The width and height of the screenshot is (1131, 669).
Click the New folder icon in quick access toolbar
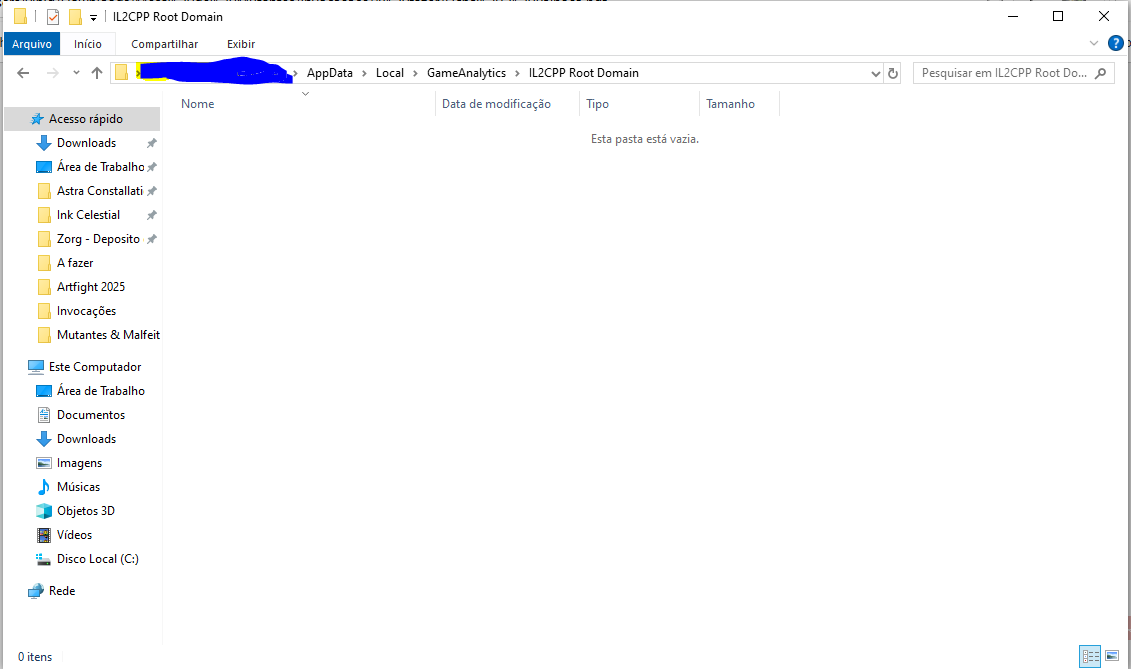(75, 17)
